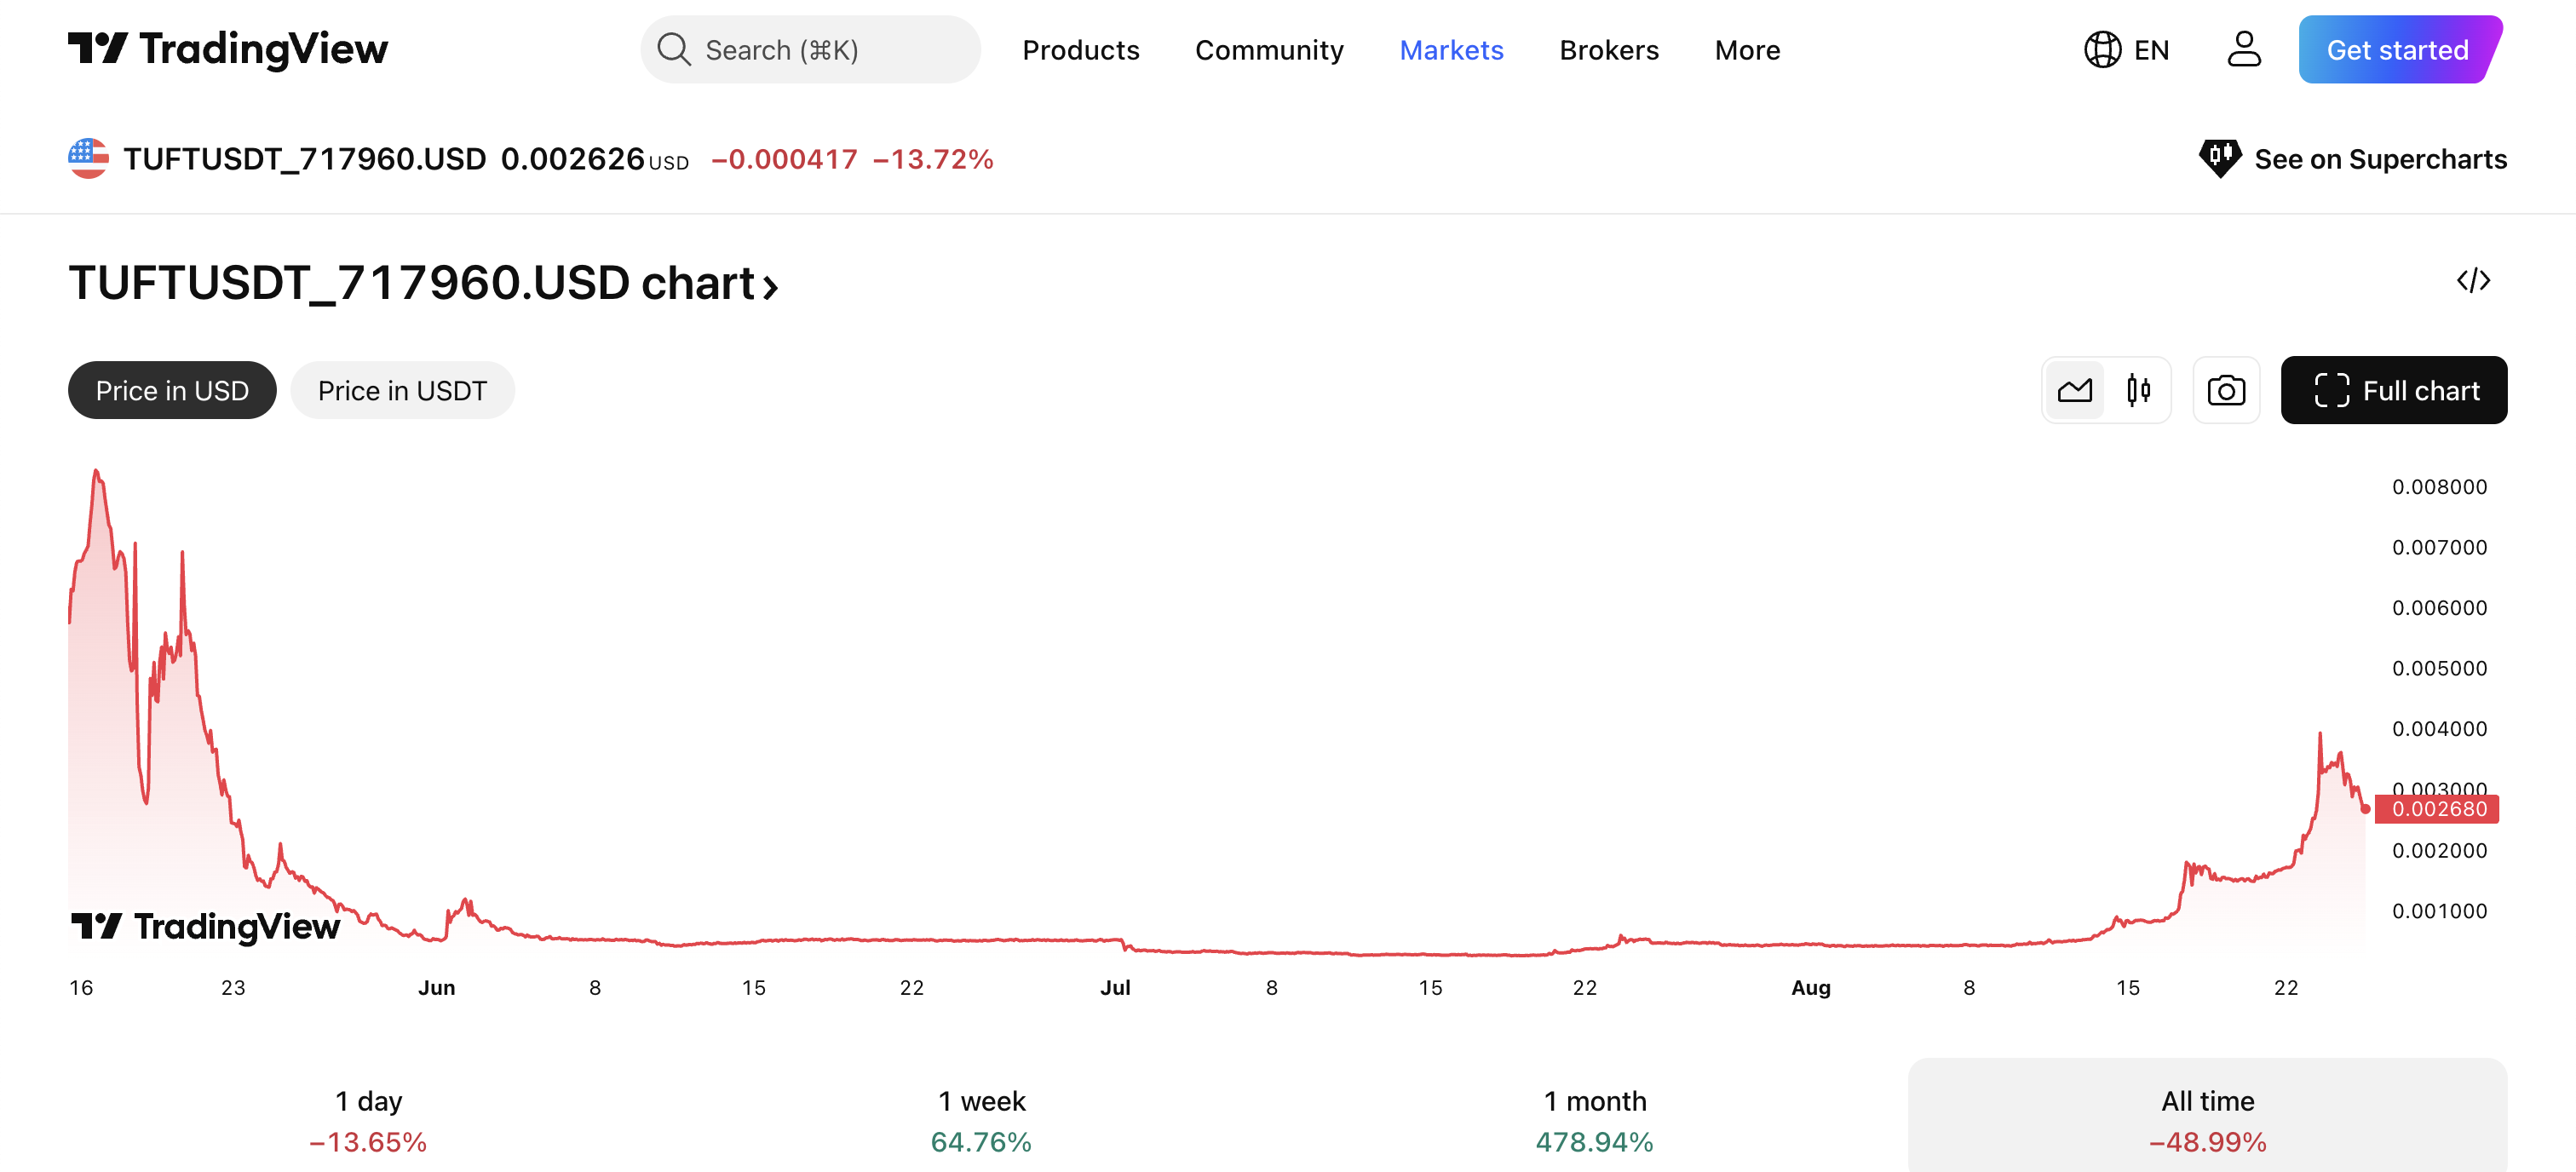The image size is (2576, 1172).
Task: Select the camera snapshot icon
Action: point(2226,390)
